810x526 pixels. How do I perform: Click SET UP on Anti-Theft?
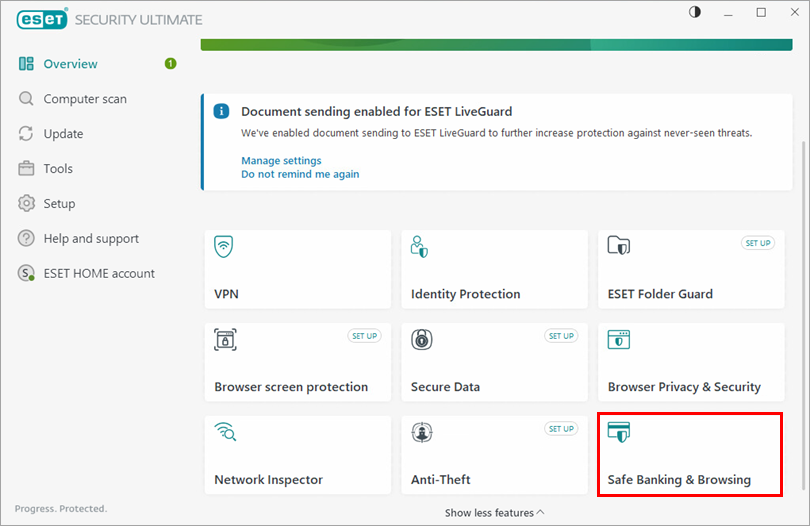pos(561,429)
